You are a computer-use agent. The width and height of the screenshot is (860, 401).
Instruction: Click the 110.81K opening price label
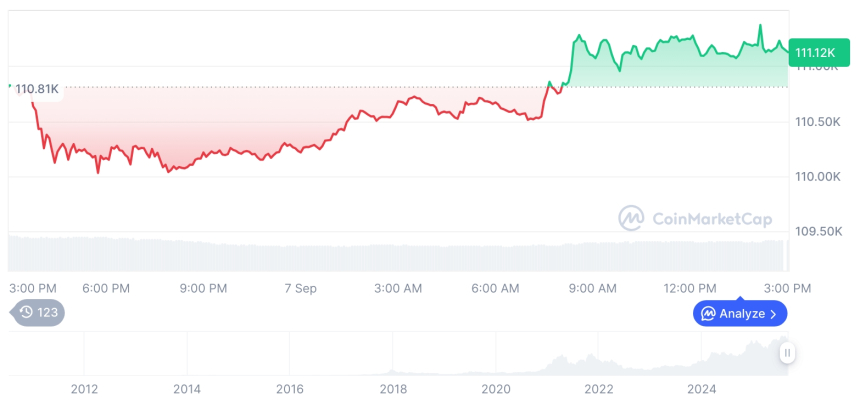37,89
